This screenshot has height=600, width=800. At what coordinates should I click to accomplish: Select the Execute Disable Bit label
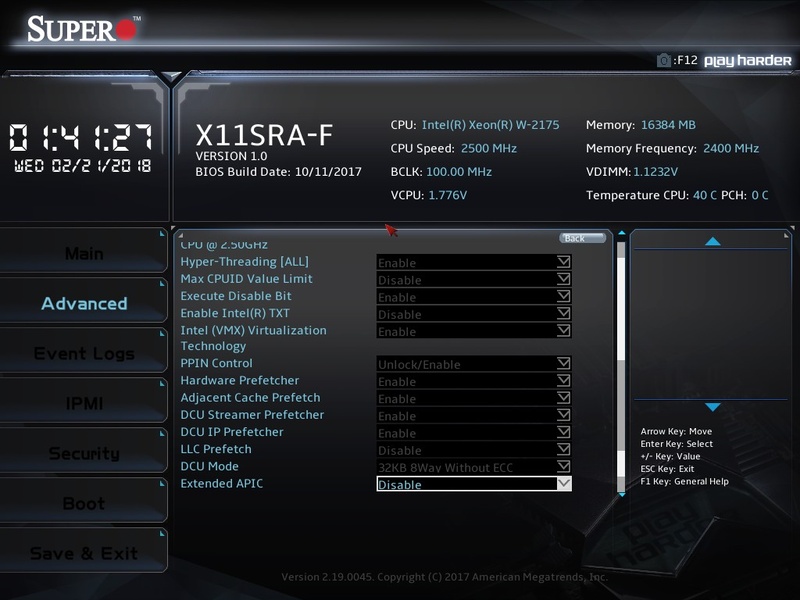(236, 296)
